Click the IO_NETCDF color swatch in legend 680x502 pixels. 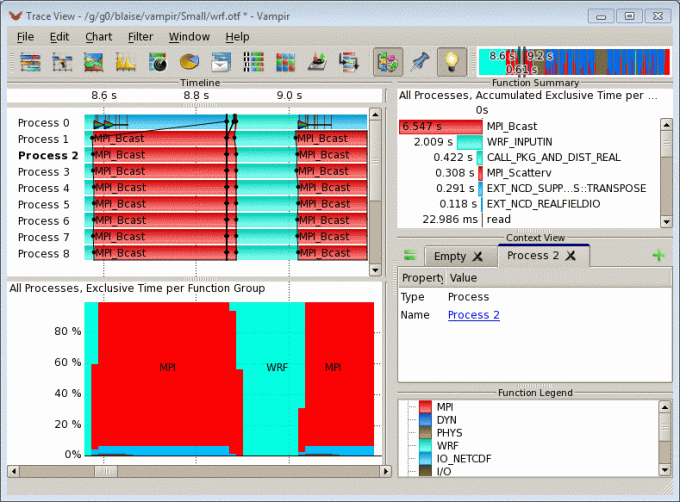click(x=425, y=459)
